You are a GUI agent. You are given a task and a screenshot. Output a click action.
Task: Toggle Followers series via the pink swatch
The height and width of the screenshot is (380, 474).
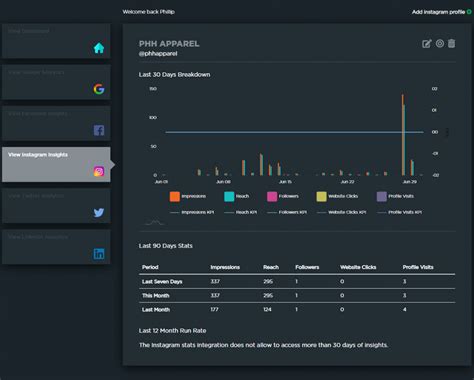[x=272, y=196]
